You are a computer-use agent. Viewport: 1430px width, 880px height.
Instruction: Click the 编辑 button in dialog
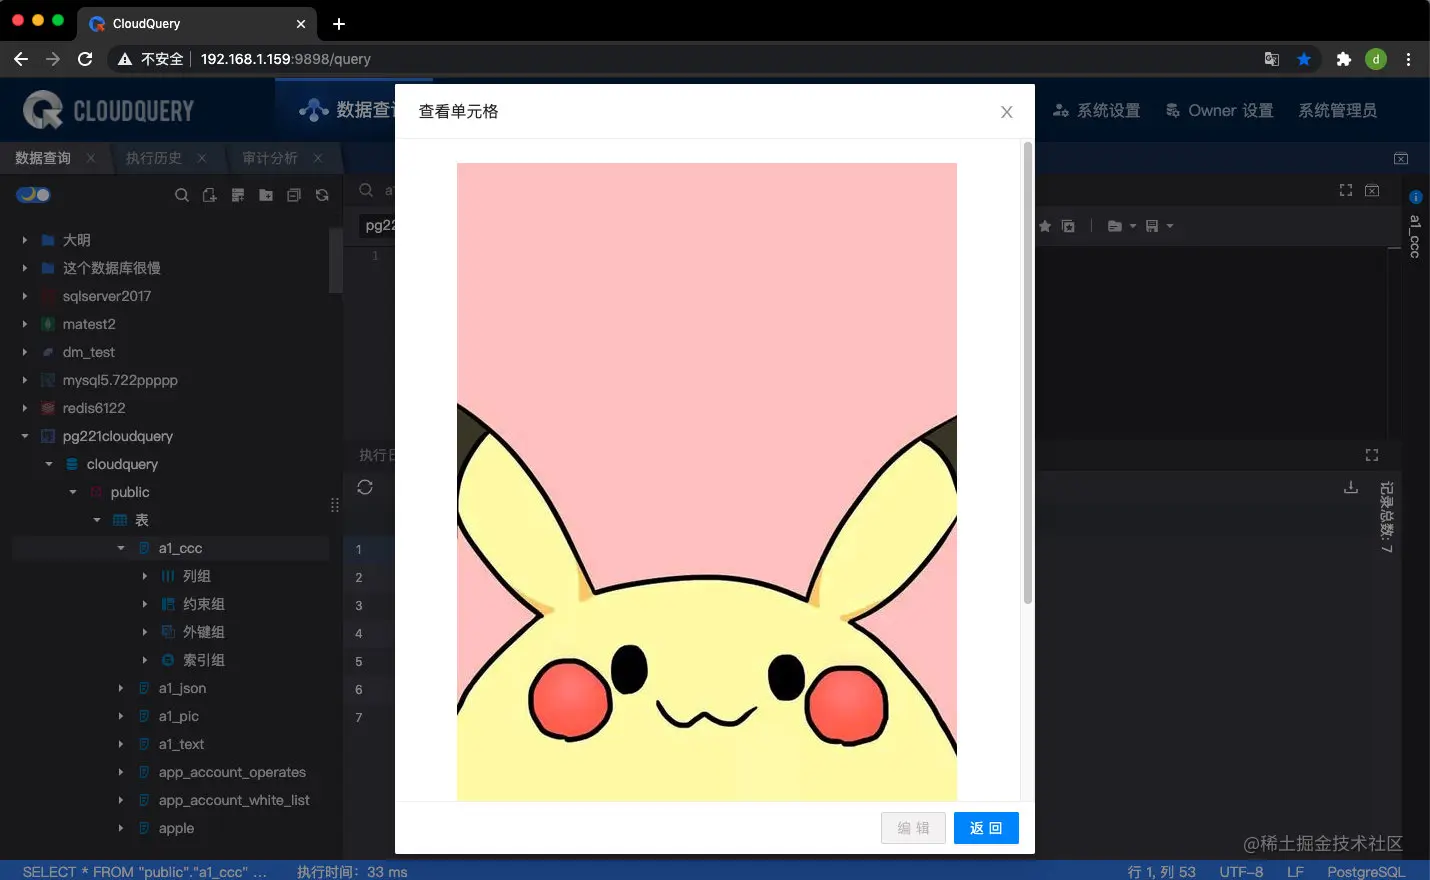(x=913, y=828)
